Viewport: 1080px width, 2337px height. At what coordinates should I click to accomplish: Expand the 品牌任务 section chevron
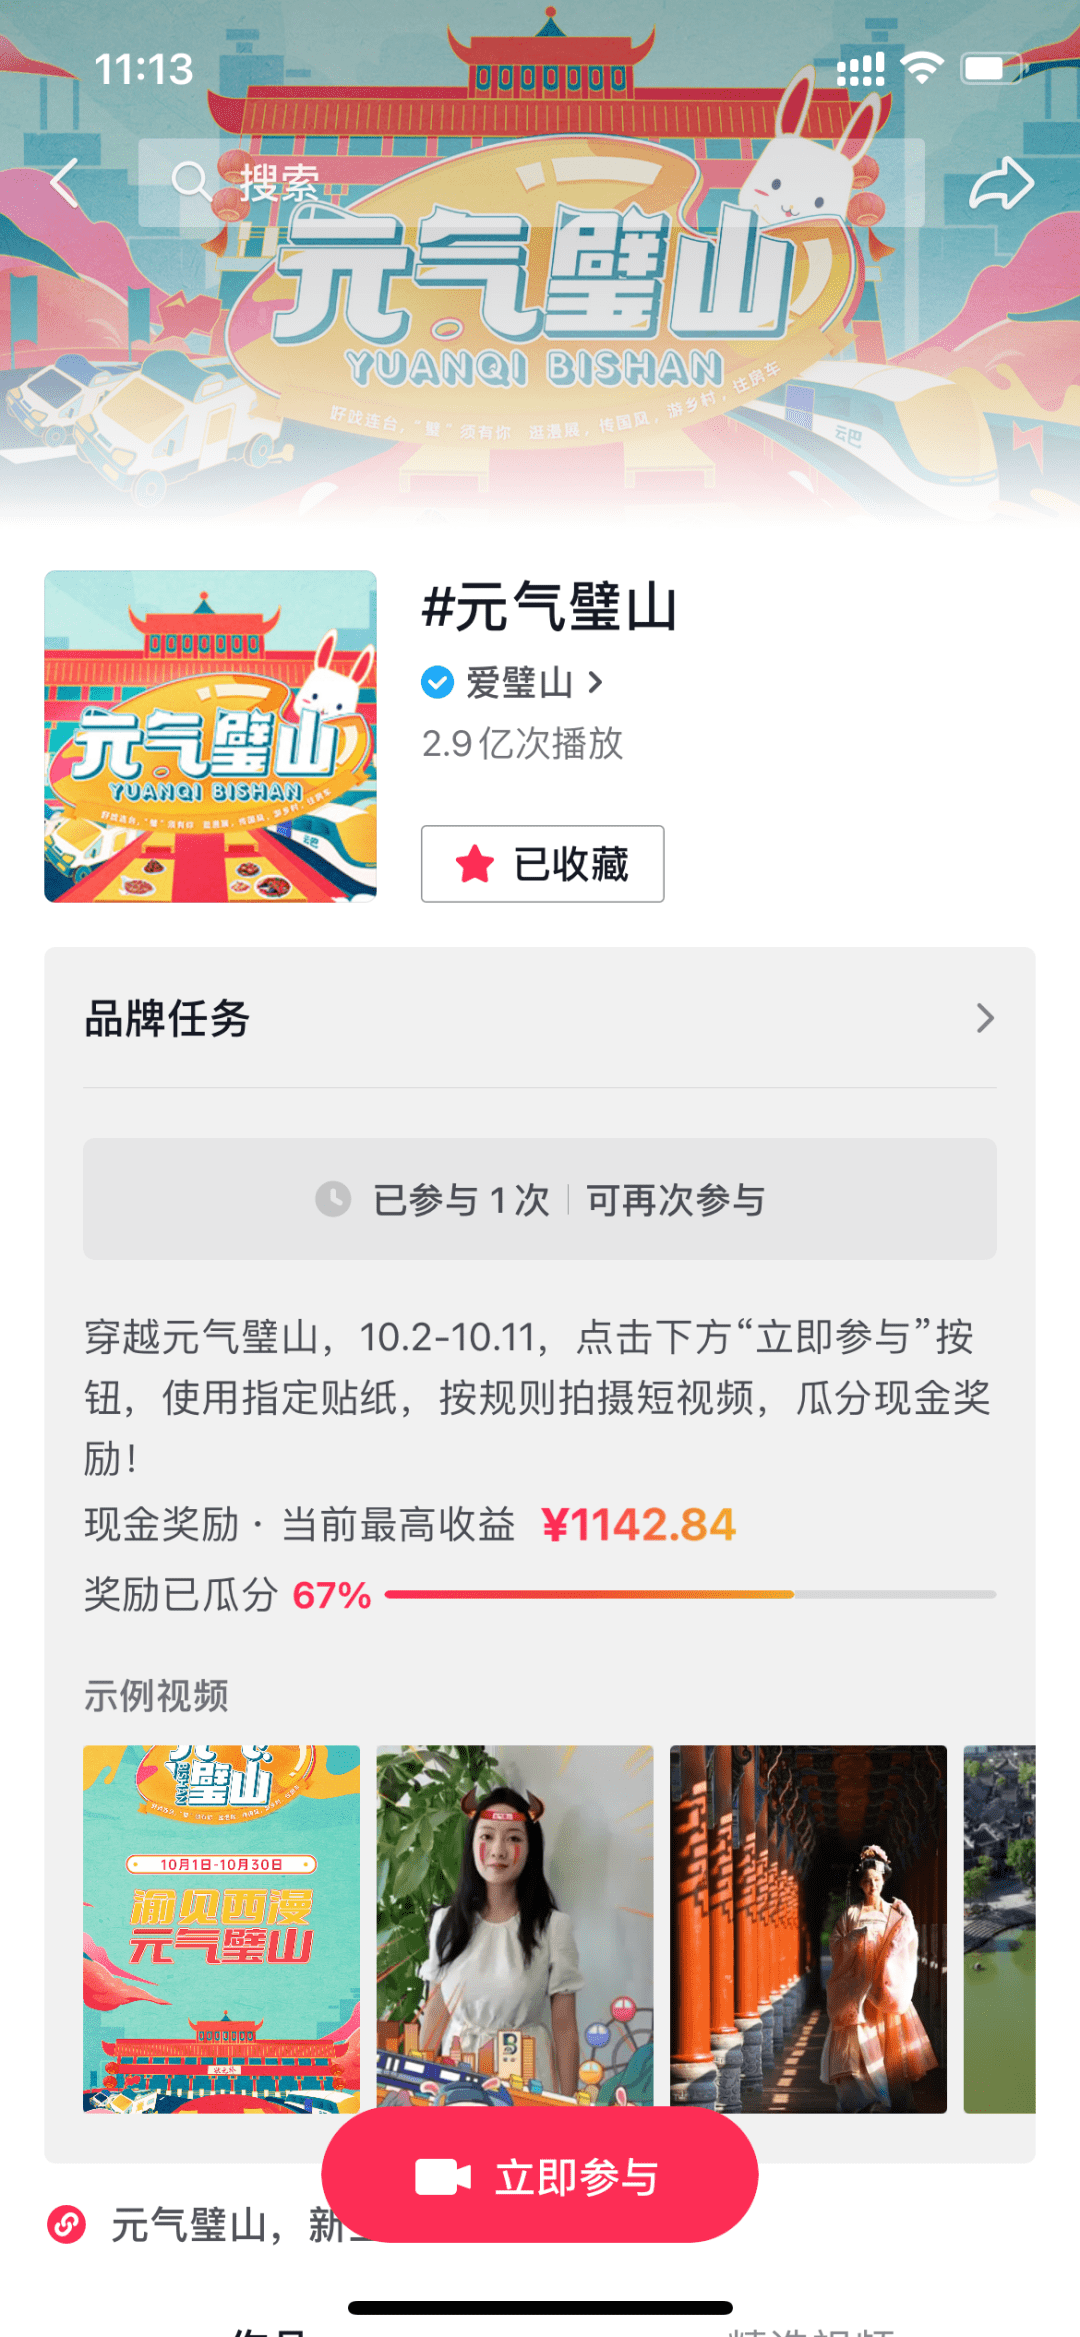985,1018
